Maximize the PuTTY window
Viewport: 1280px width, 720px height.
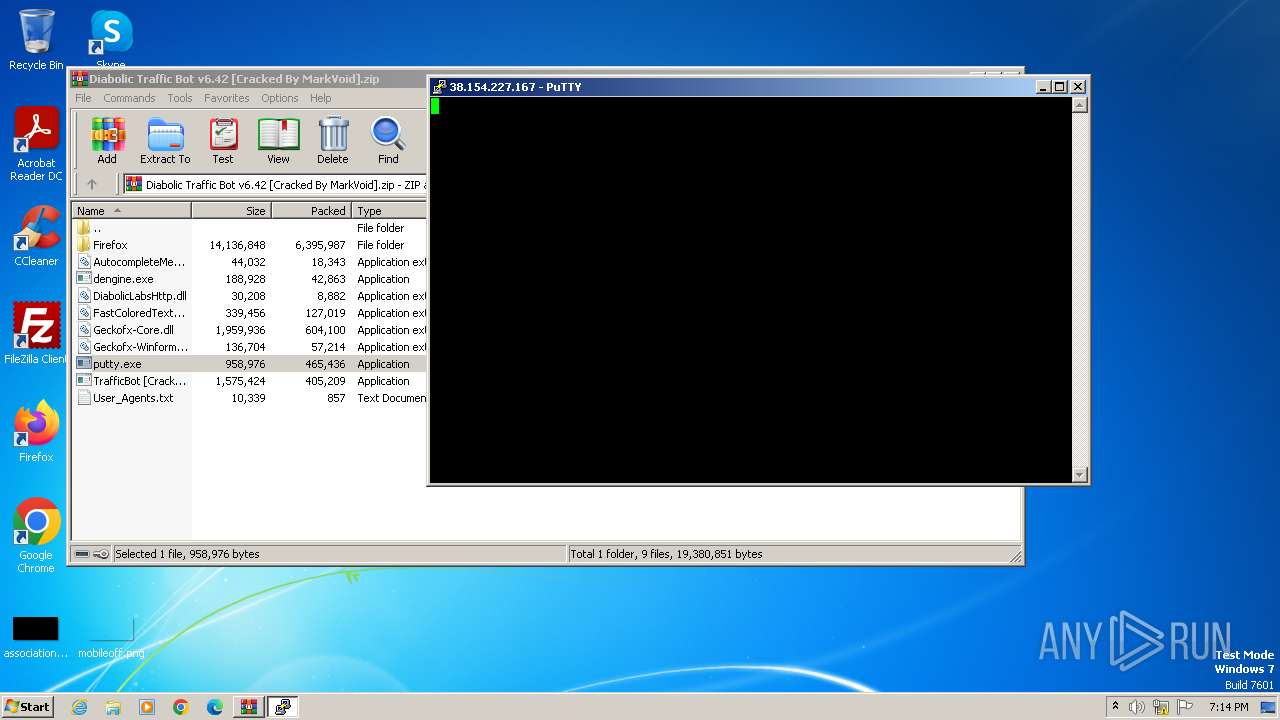tap(1060, 87)
